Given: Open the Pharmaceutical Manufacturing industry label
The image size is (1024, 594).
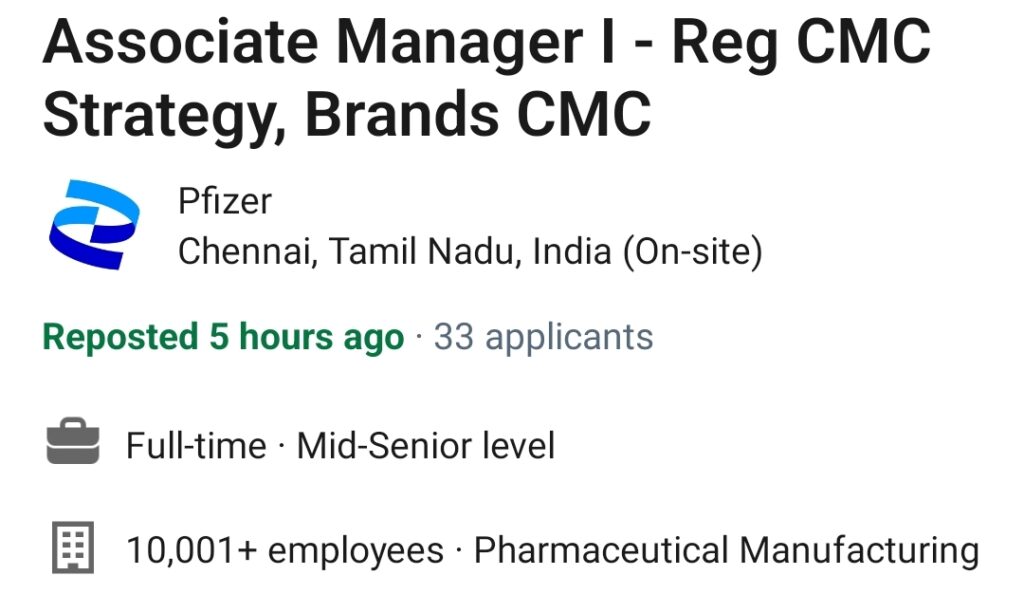Looking at the screenshot, I should [726, 550].
